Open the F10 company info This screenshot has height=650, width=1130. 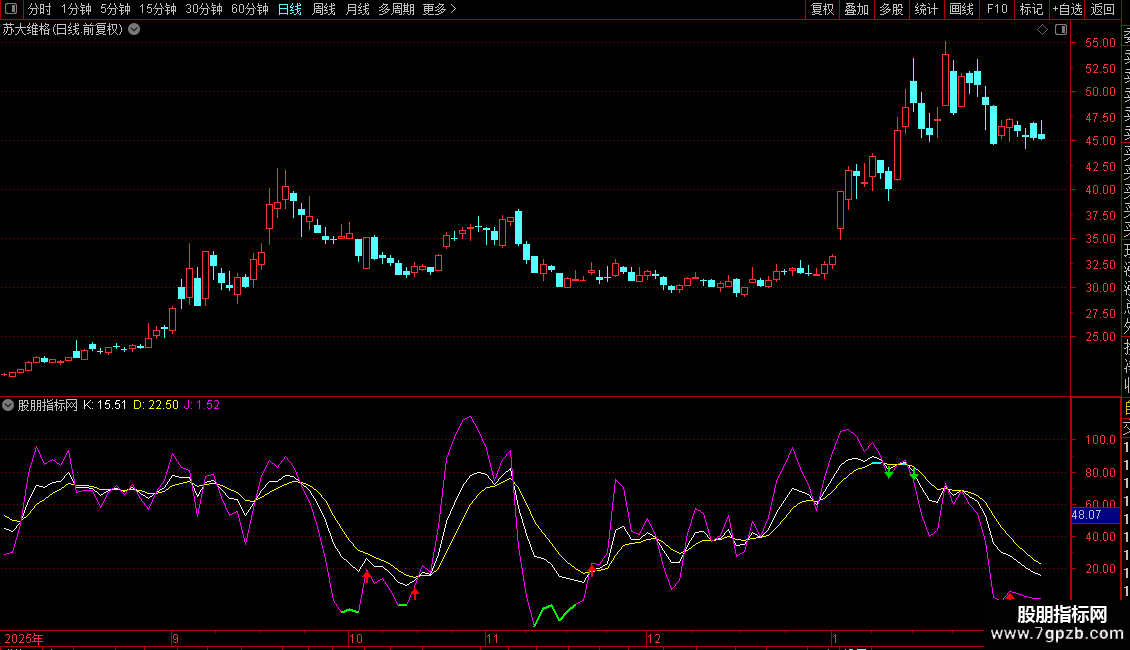coord(997,9)
